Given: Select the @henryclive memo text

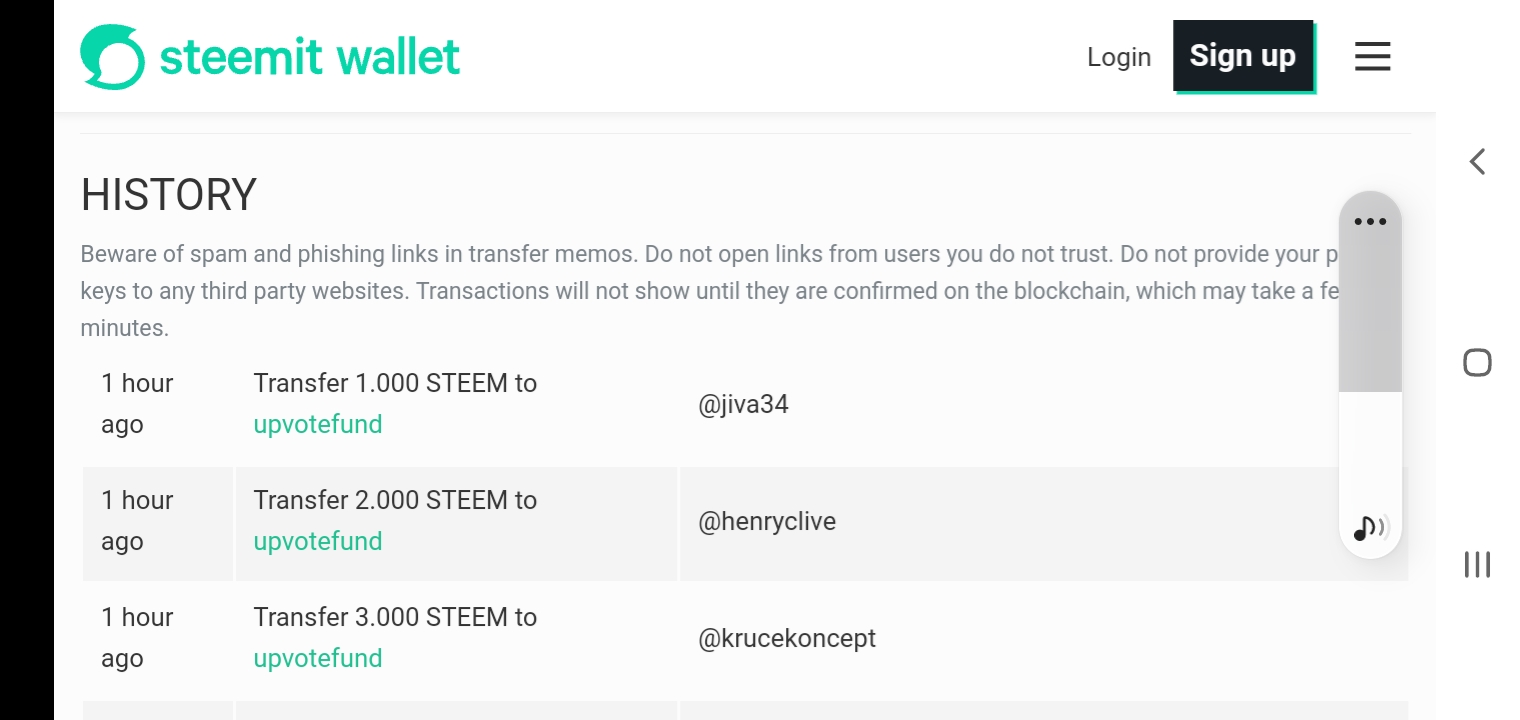Looking at the screenshot, I should pyautogui.click(x=767, y=521).
